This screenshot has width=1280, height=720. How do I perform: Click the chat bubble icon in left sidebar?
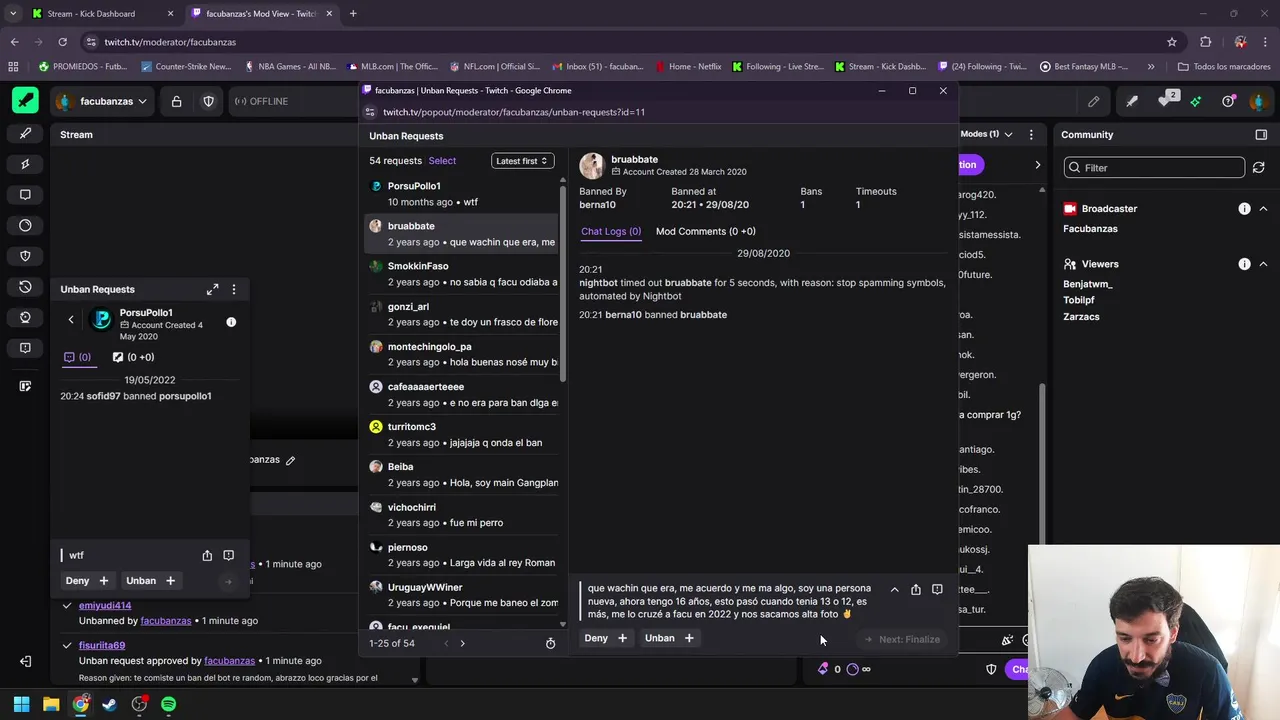25,195
